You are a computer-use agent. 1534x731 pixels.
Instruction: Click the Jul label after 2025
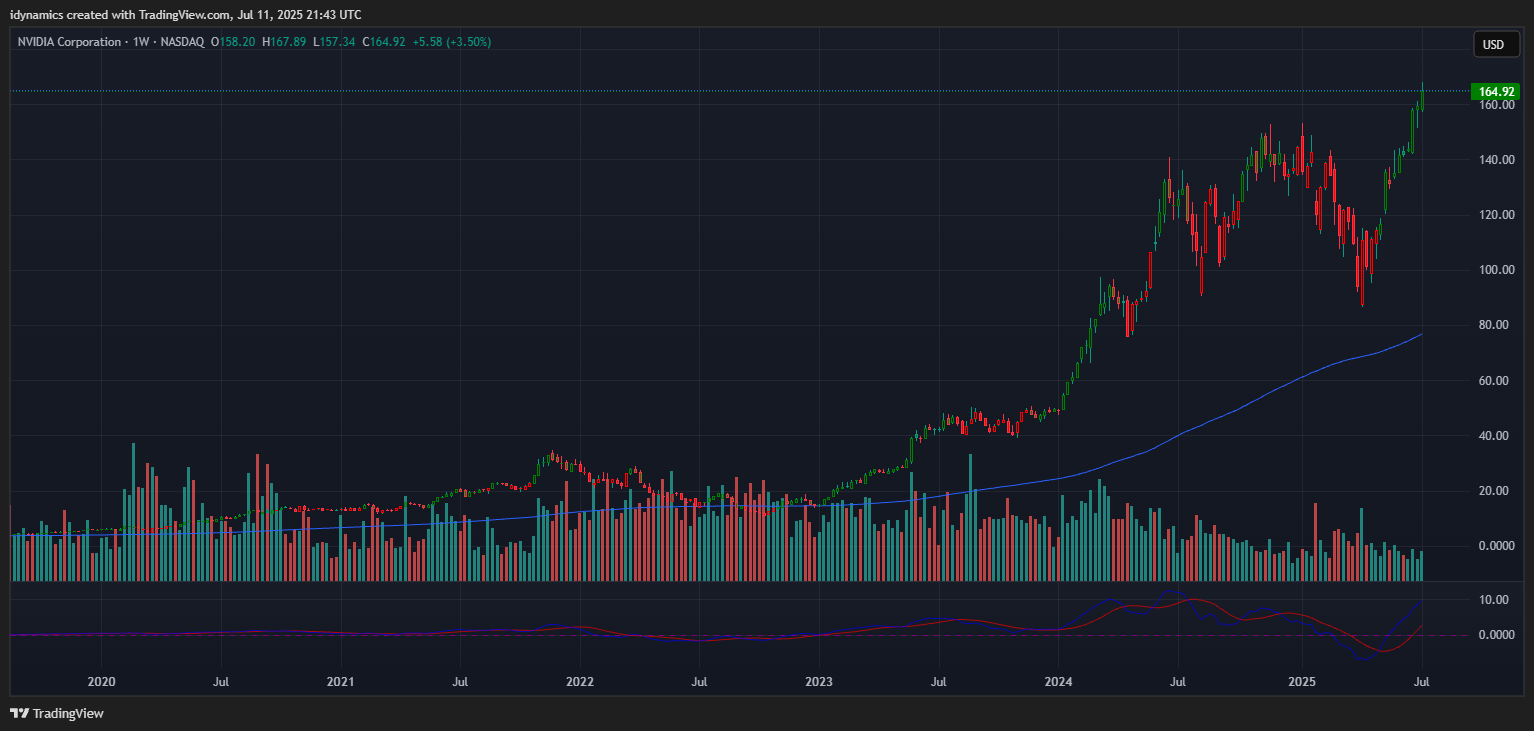[1421, 682]
